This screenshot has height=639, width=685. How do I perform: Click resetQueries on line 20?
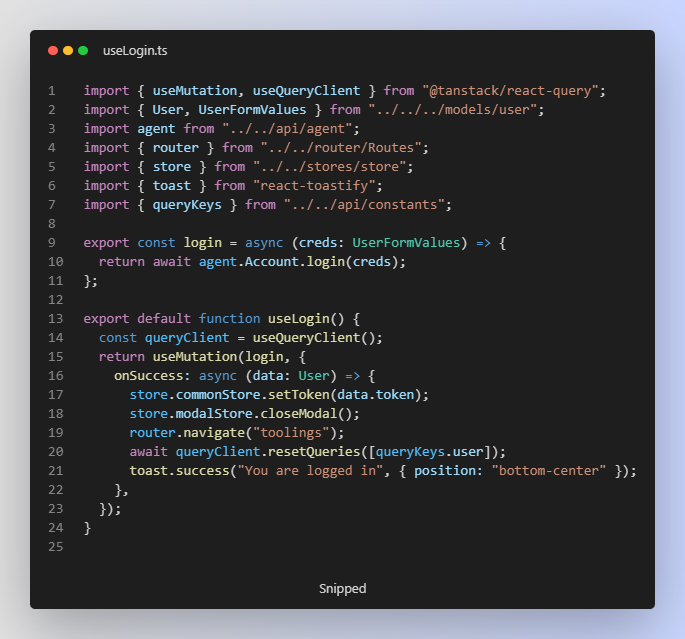[x=314, y=452]
